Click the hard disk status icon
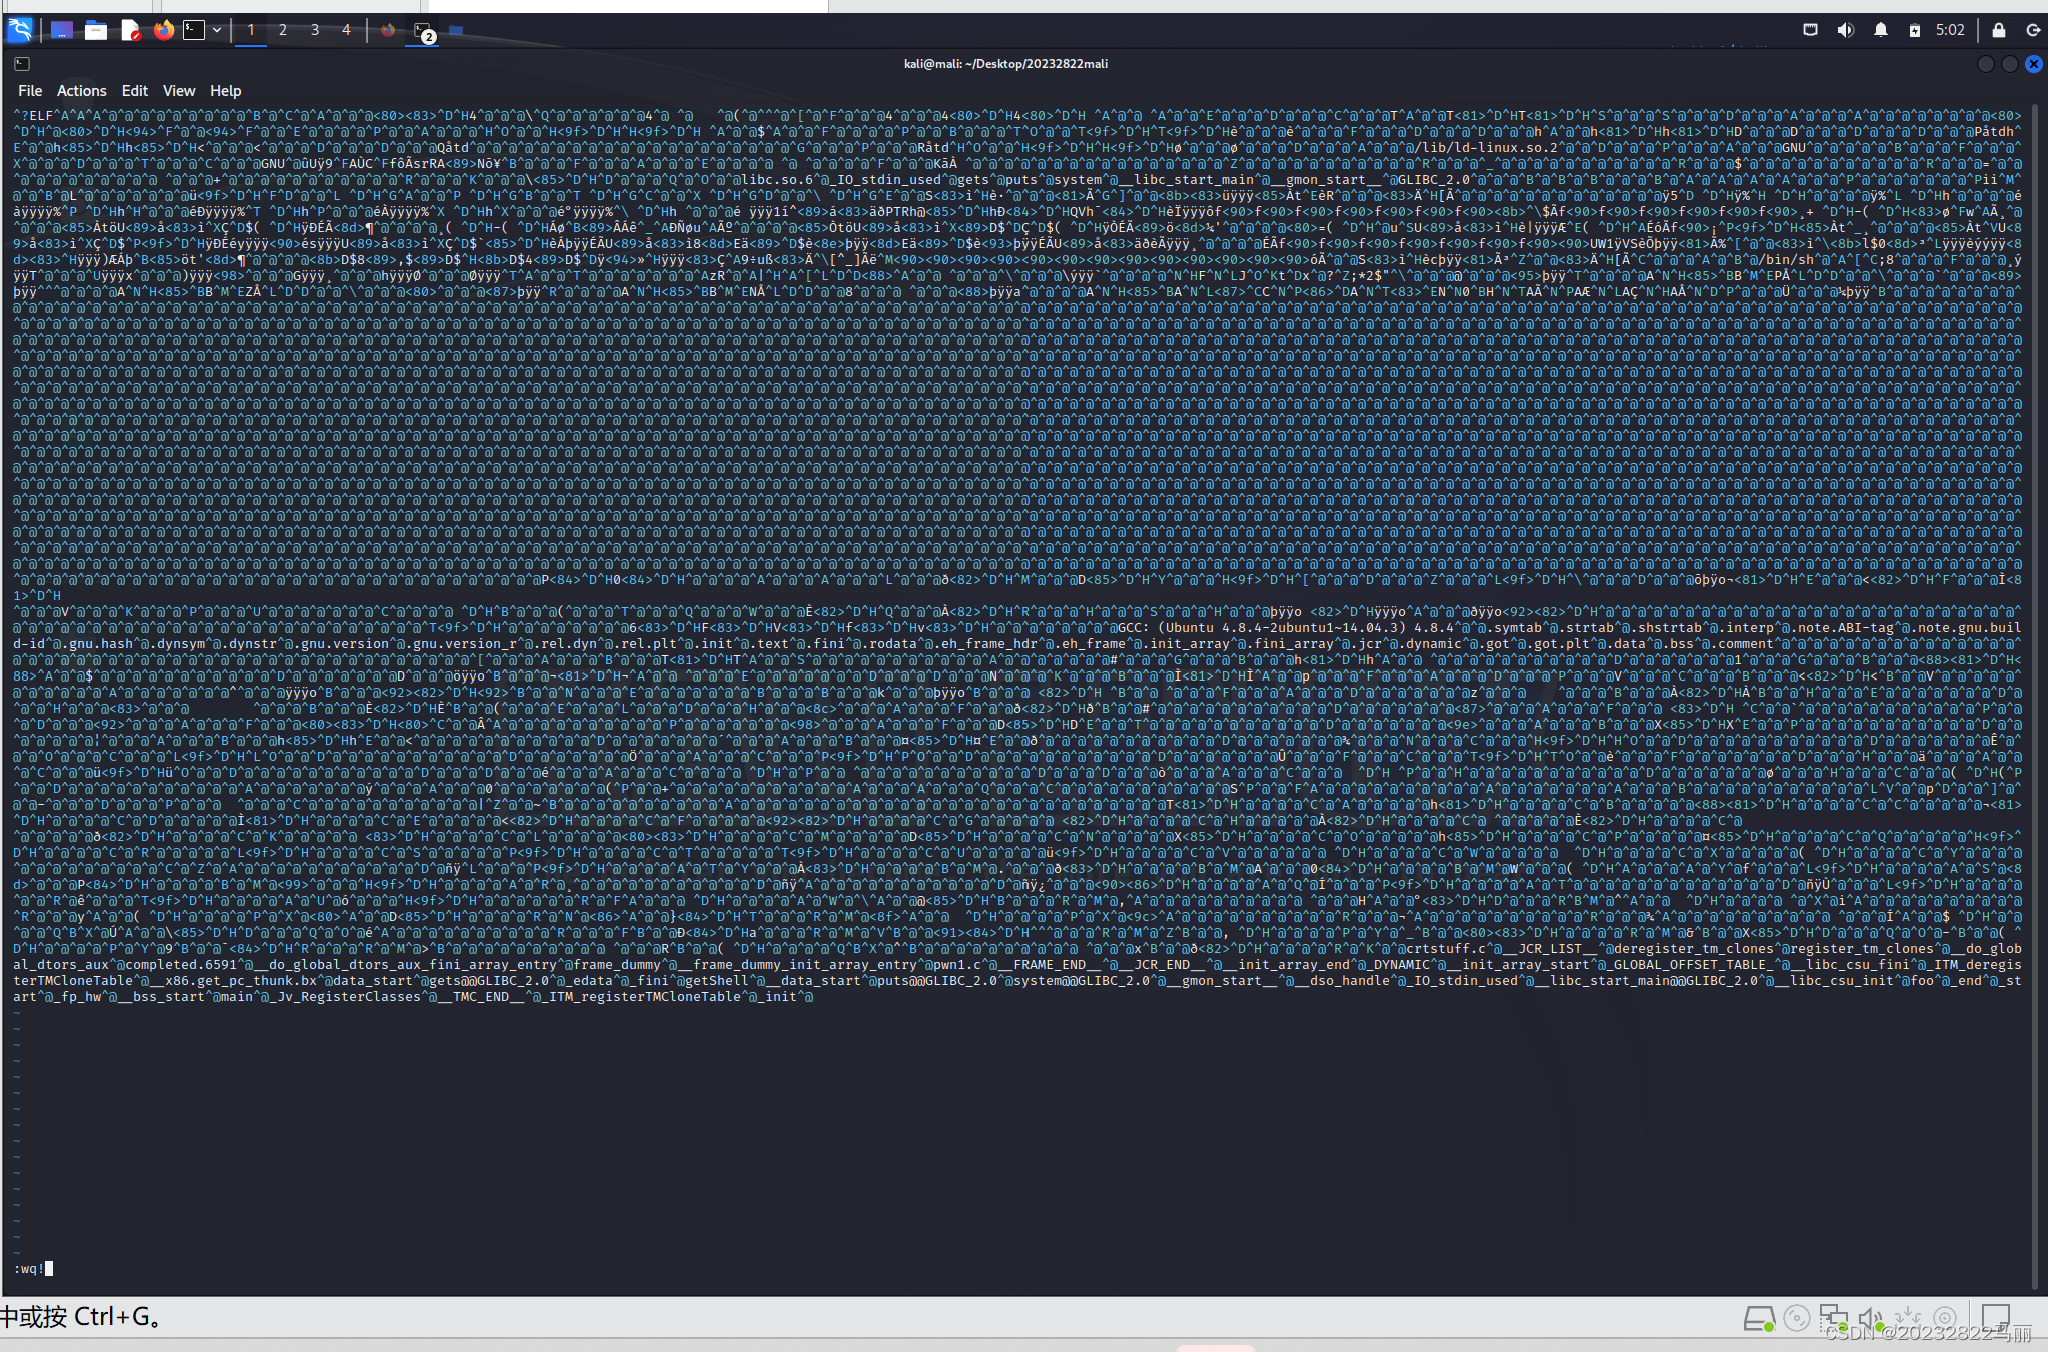This screenshot has height=1352, width=2048. 1759,1319
